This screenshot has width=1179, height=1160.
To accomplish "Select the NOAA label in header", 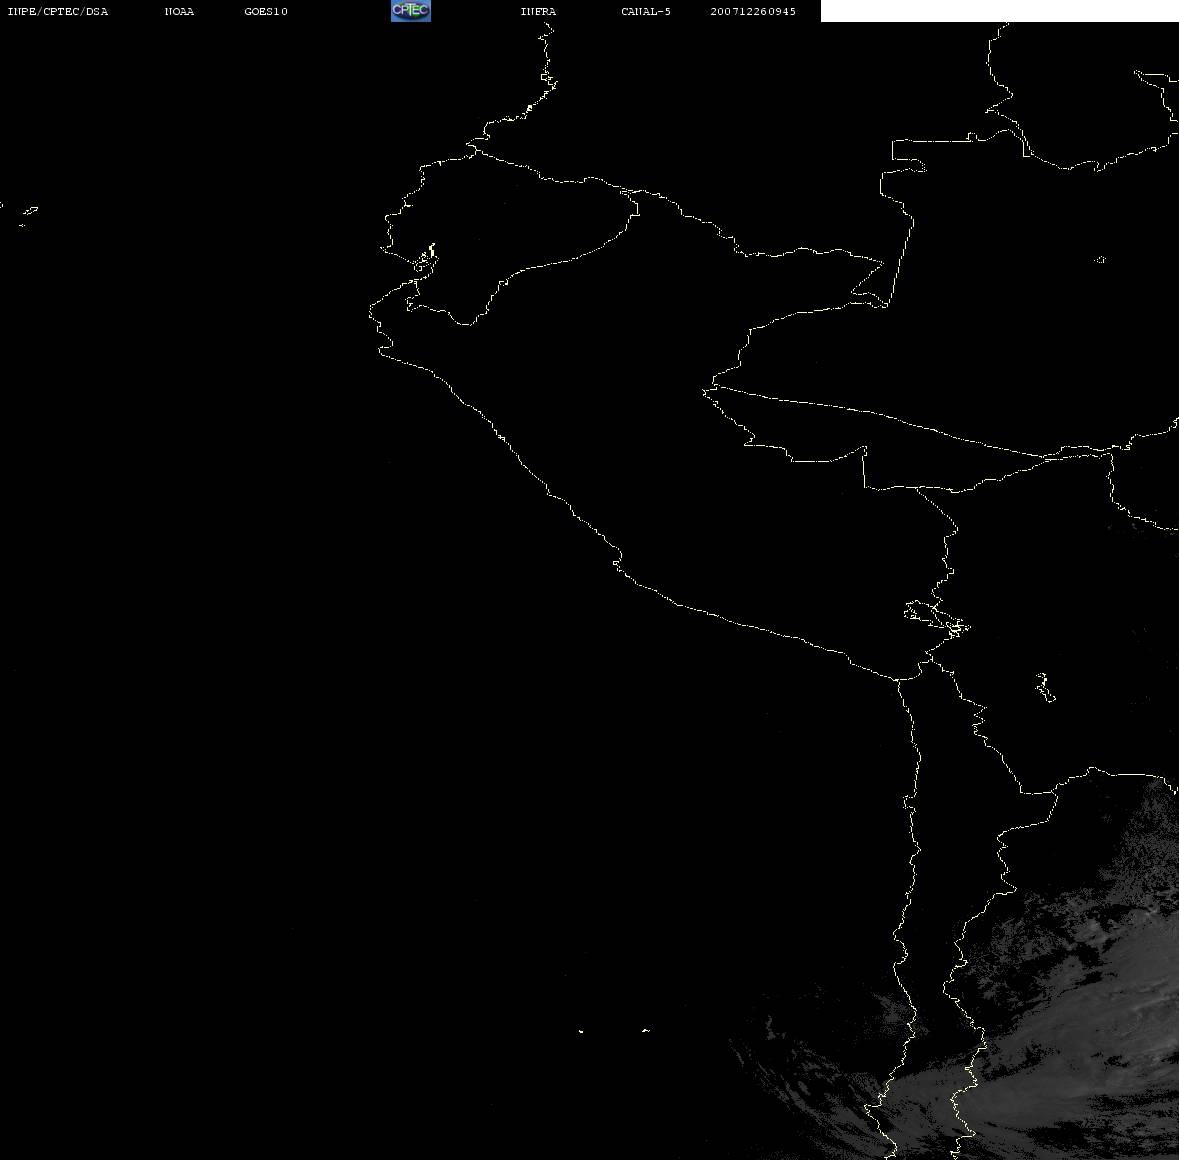I will 179,12.
